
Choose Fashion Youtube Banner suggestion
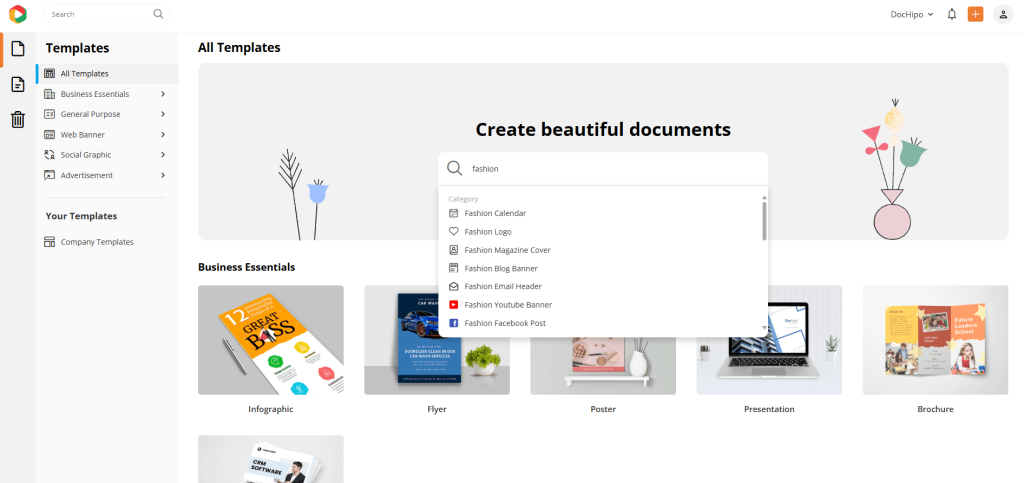[x=508, y=305]
